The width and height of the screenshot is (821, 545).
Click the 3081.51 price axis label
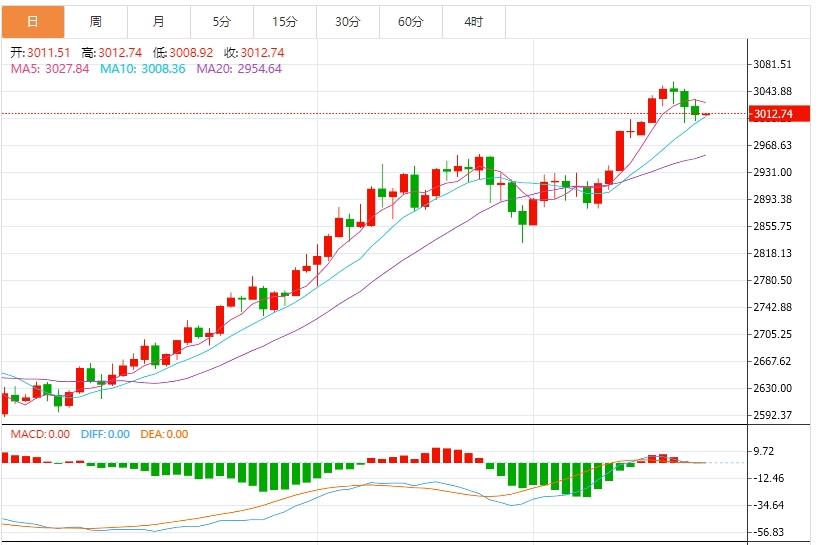pos(773,65)
